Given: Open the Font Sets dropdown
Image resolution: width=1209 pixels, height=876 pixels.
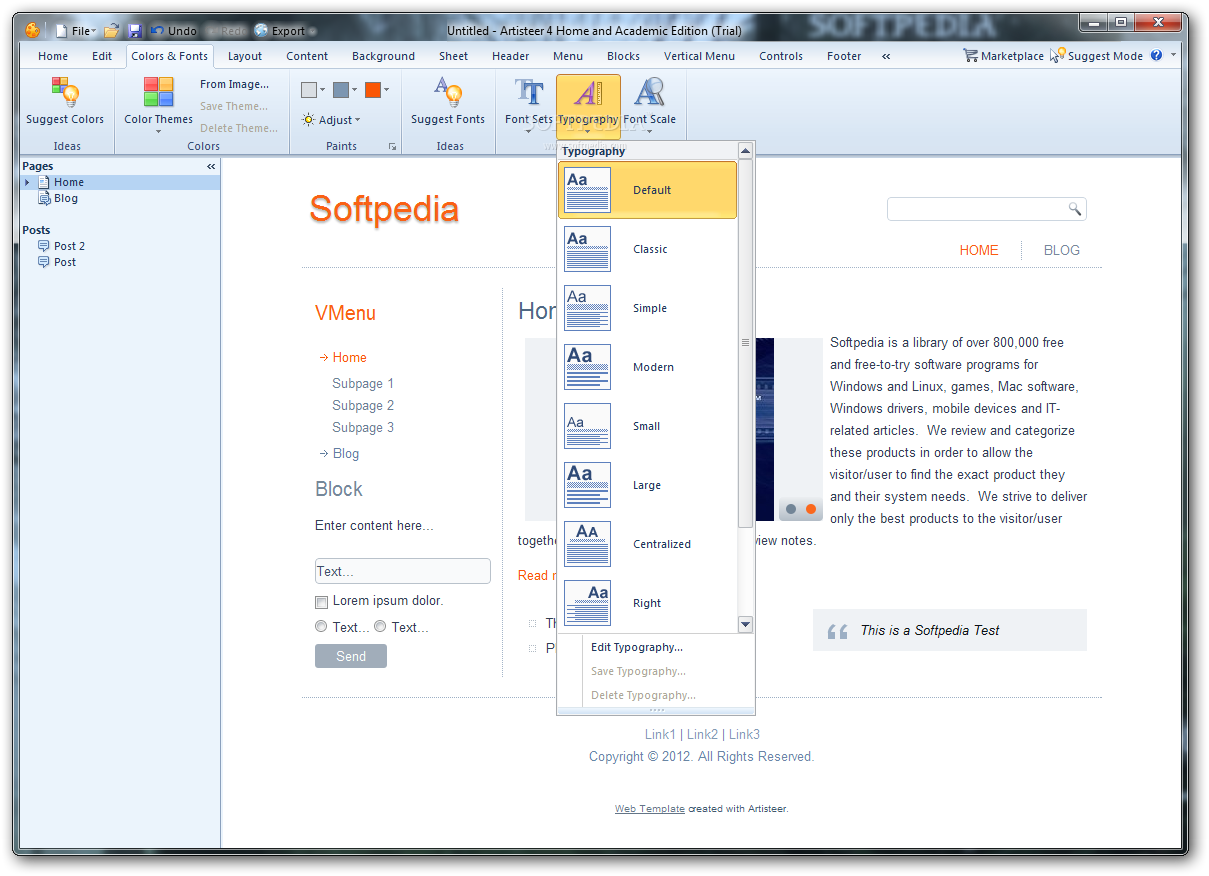Looking at the screenshot, I should click(x=528, y=104).
